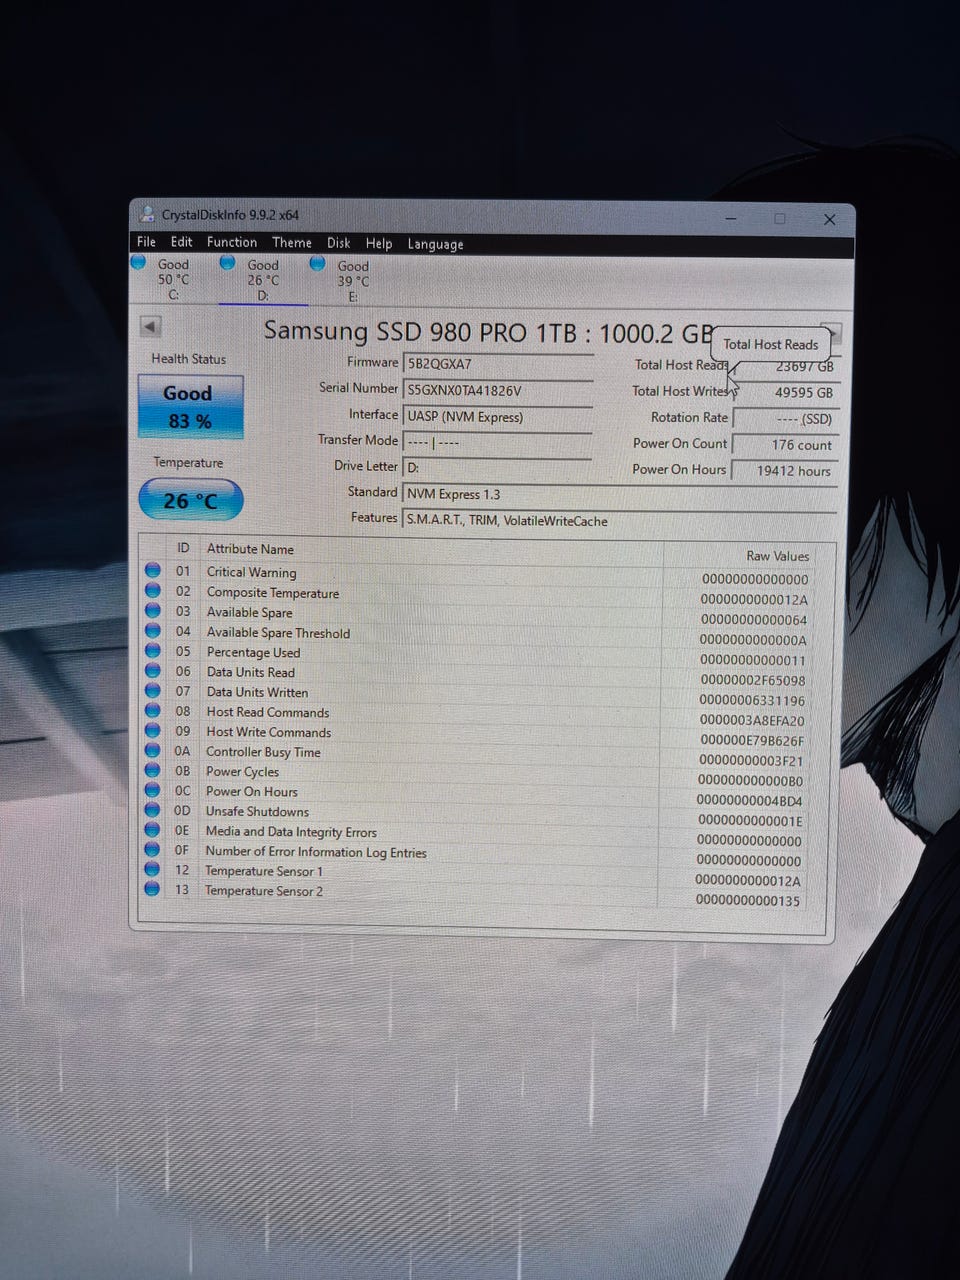The image size is (960, 1280).
Task: Click the previous disk arrow button
Action: [x=150, y=326]
